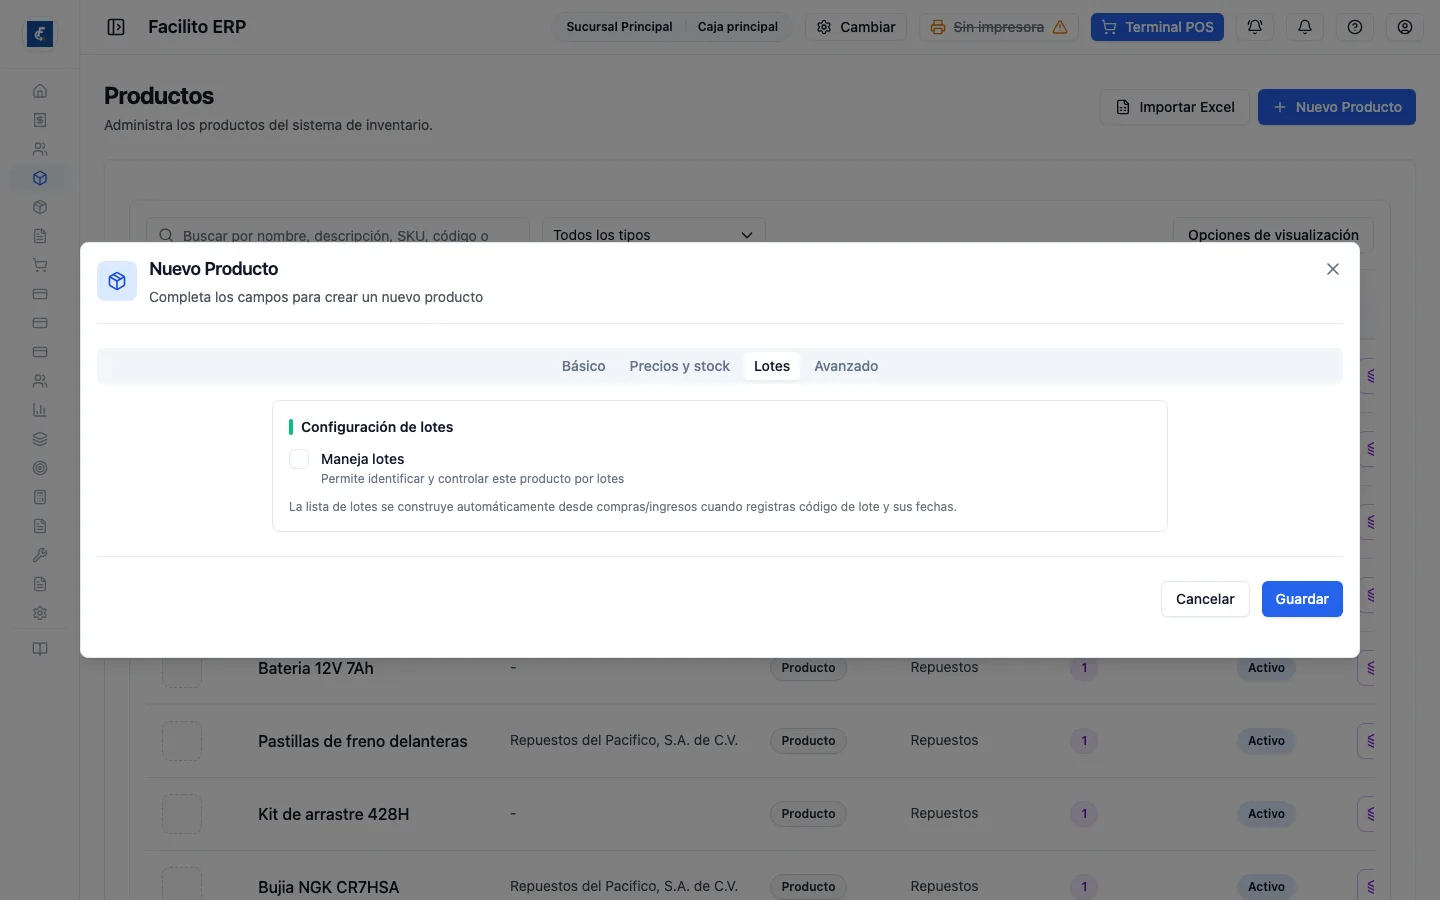Screen dimensions: 1440x900
Task: Open the calculator icon in sidebar
Action: [40, 497]
